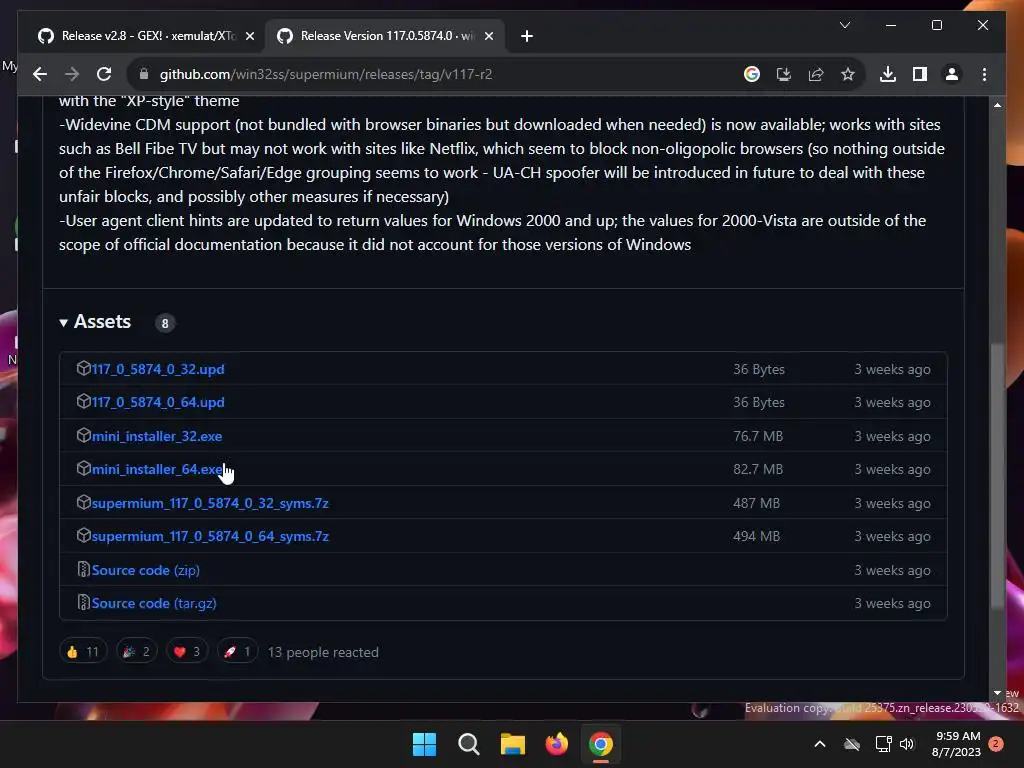The height and width of the screenshot is (768, 1024).
Task: Open File Explorer from taskbar
Action: (x=513, y=744)
